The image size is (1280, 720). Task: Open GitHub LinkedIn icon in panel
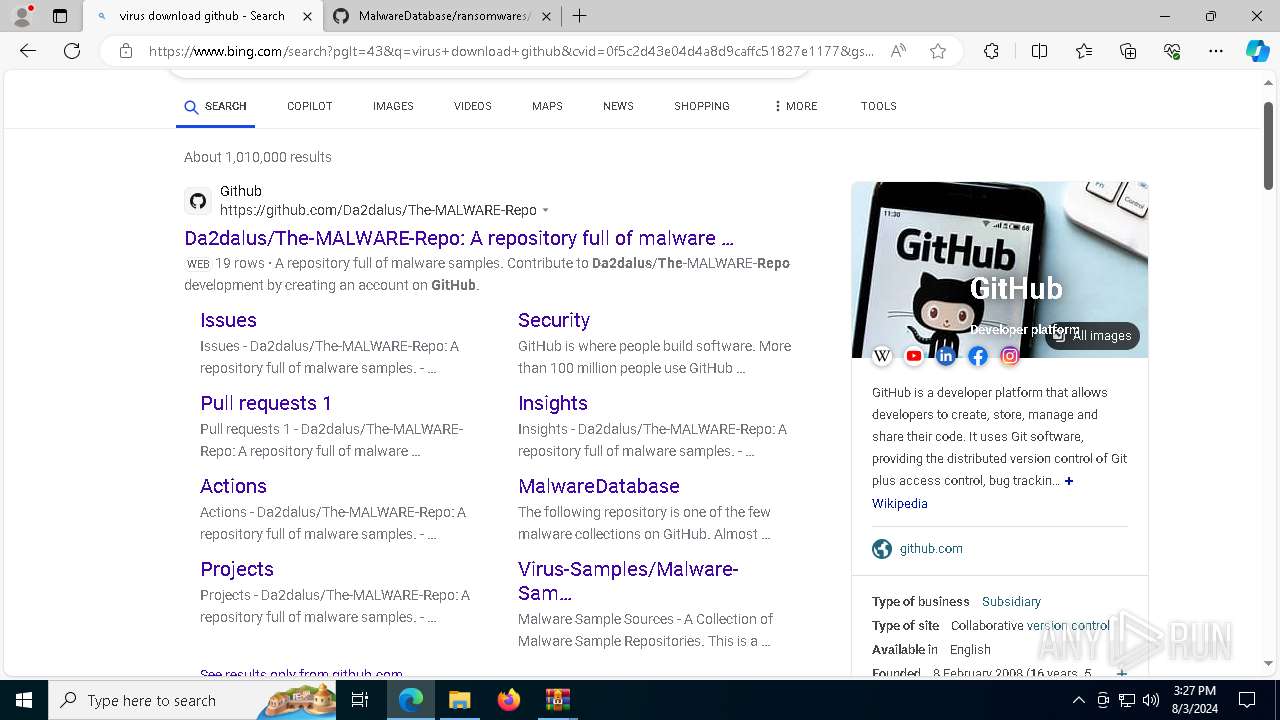pyautogui.click(x=946, y=356)
